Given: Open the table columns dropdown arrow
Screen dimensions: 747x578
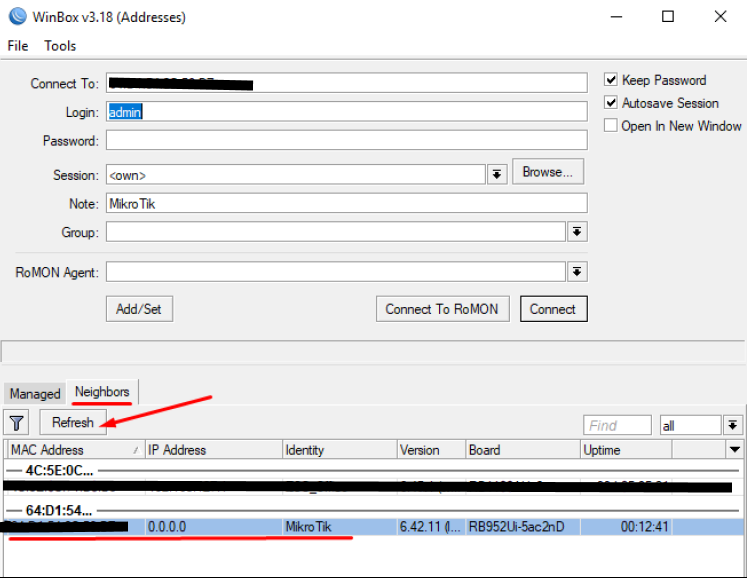Looking at the screenshot, I should pos(735,449).
